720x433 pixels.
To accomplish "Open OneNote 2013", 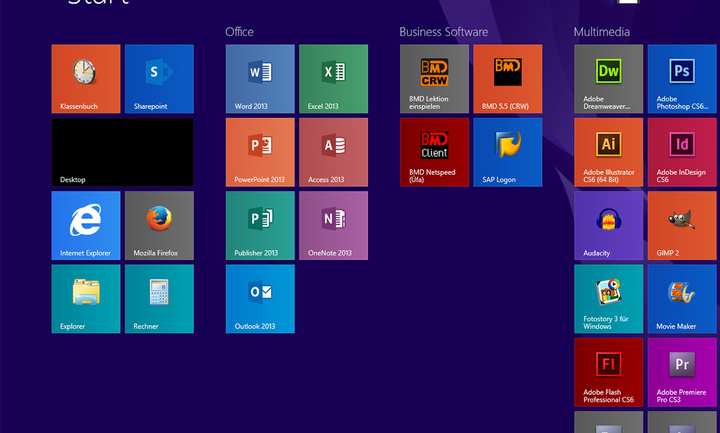I will (333, 225).
